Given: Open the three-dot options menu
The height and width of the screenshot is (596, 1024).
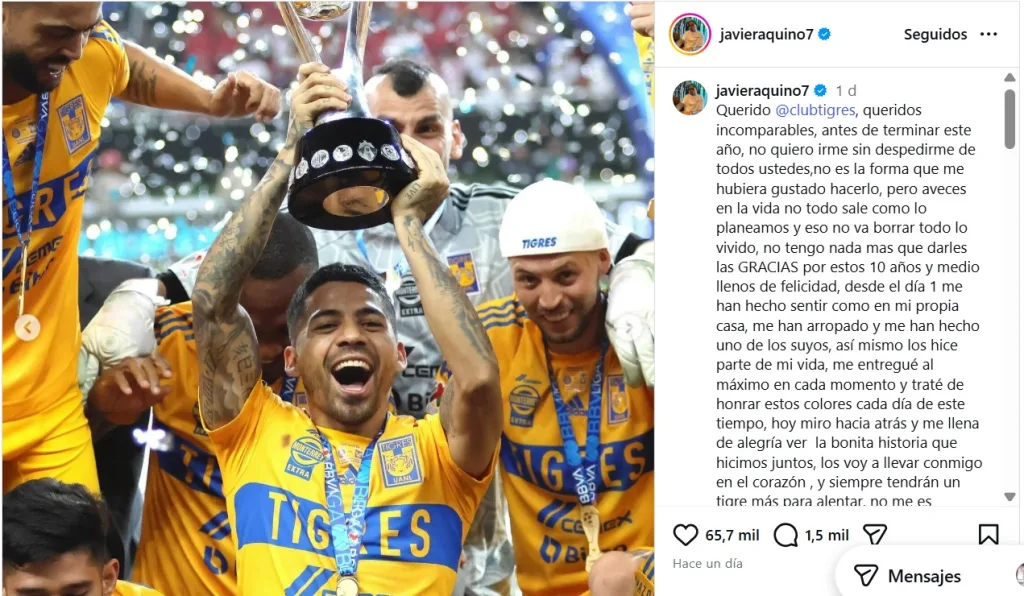Looking at the screenshot, I should [989, 34].
